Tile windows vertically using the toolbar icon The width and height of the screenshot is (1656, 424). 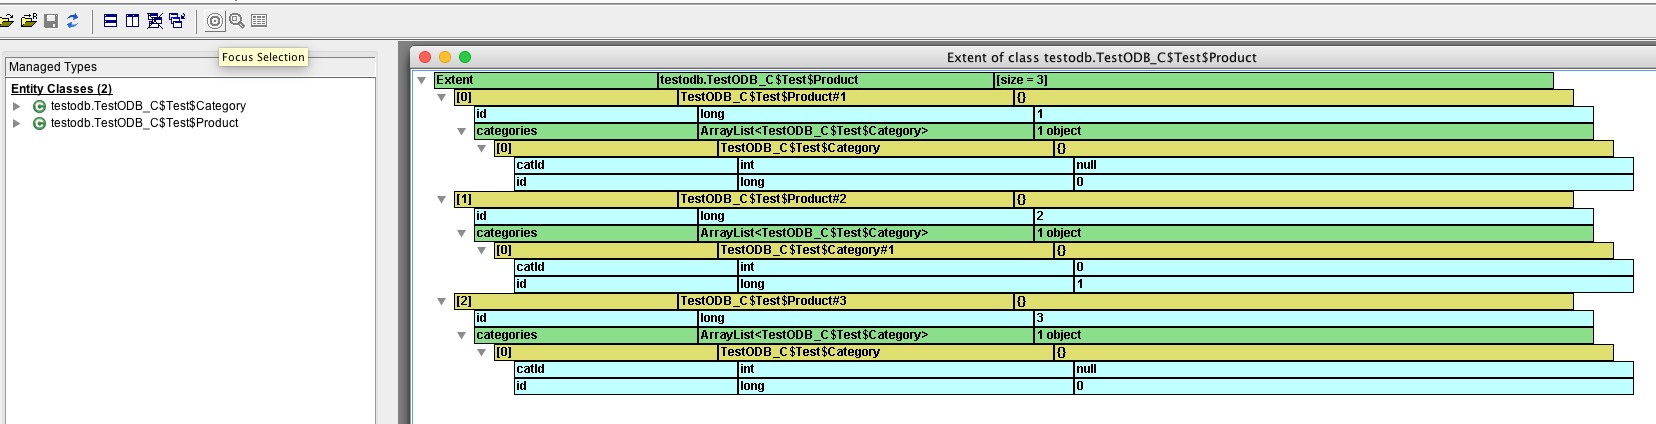[x=132, y=20]
